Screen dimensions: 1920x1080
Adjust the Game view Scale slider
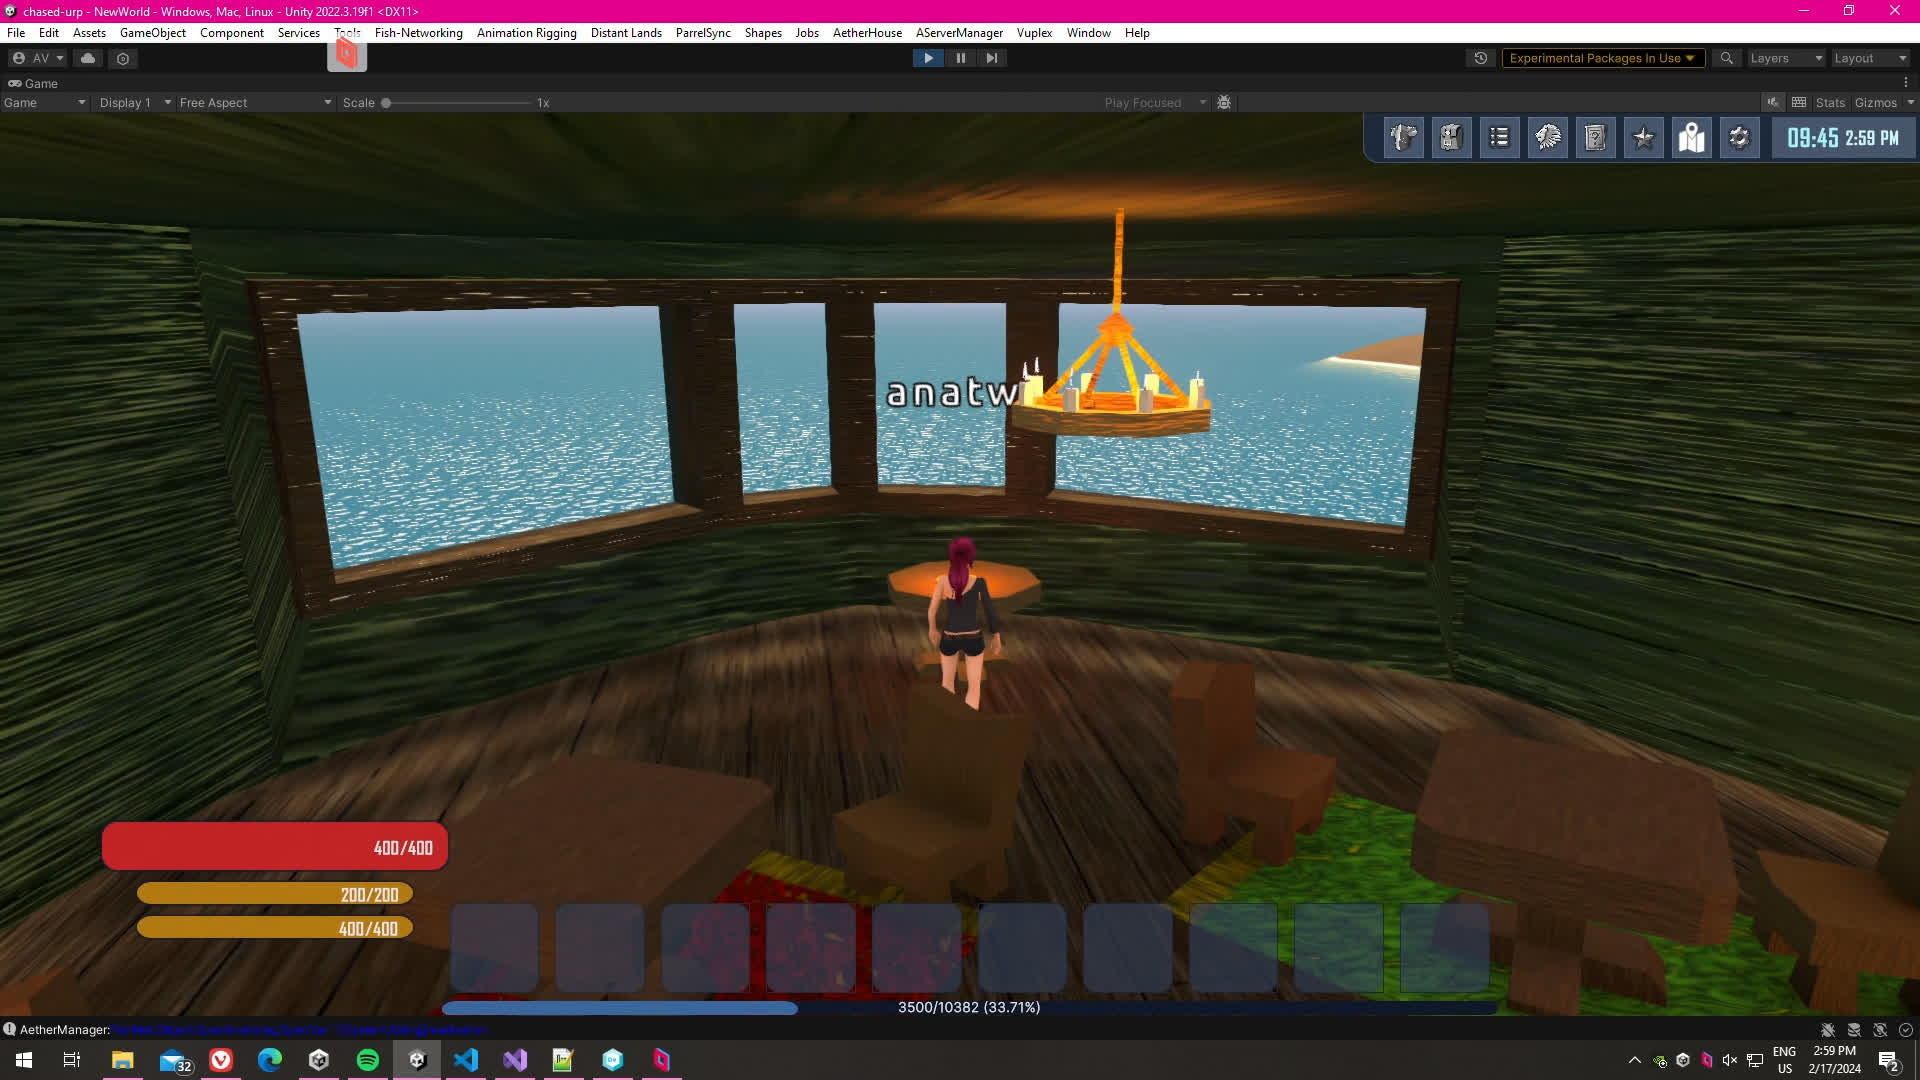[386, 103]
